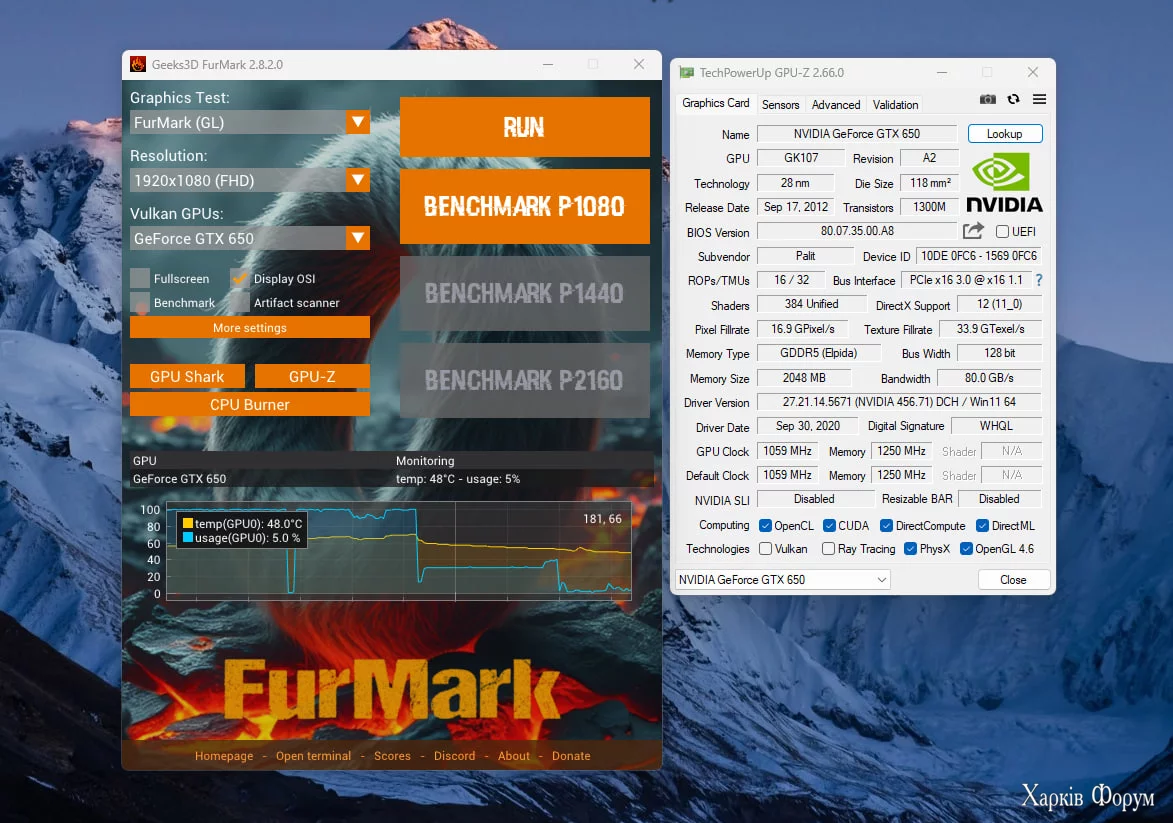The height and width of the screenshot is (823, 1173).
Task: Click the Release Date Sep 17, 2012 field
Action: coord(795,207)
